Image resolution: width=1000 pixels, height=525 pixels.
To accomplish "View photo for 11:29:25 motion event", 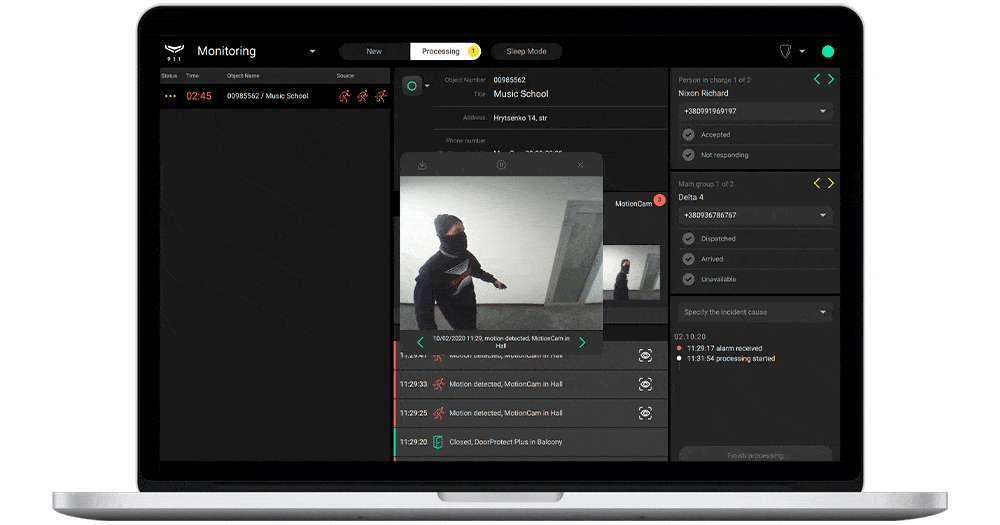I will click(x=645, y=413).
